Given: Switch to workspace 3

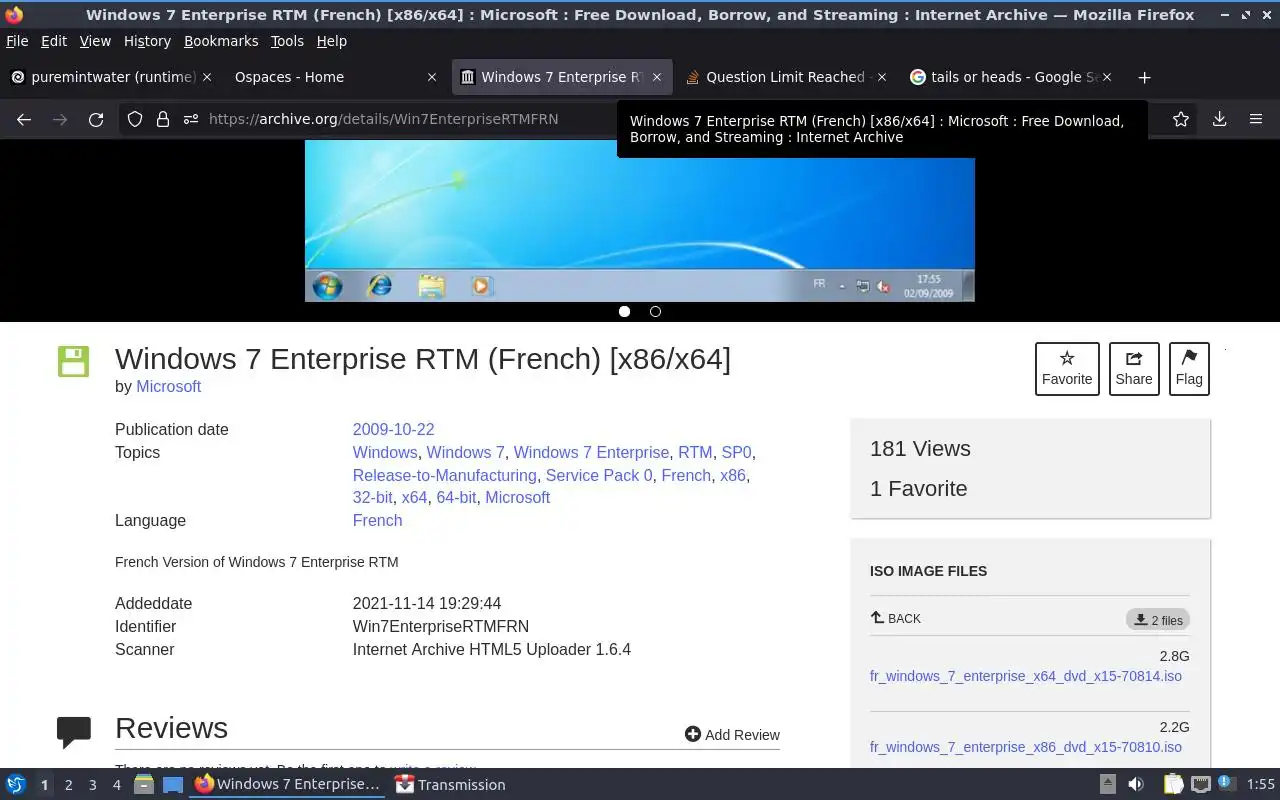Looking at the screenshot, I should point(92,785).
